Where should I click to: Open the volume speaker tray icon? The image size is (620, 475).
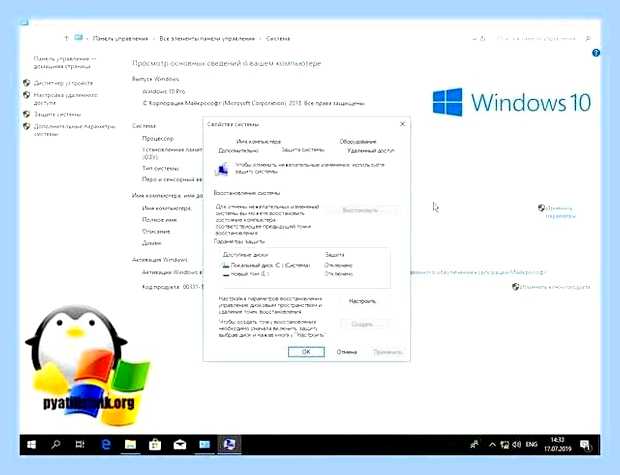(516, 445)
